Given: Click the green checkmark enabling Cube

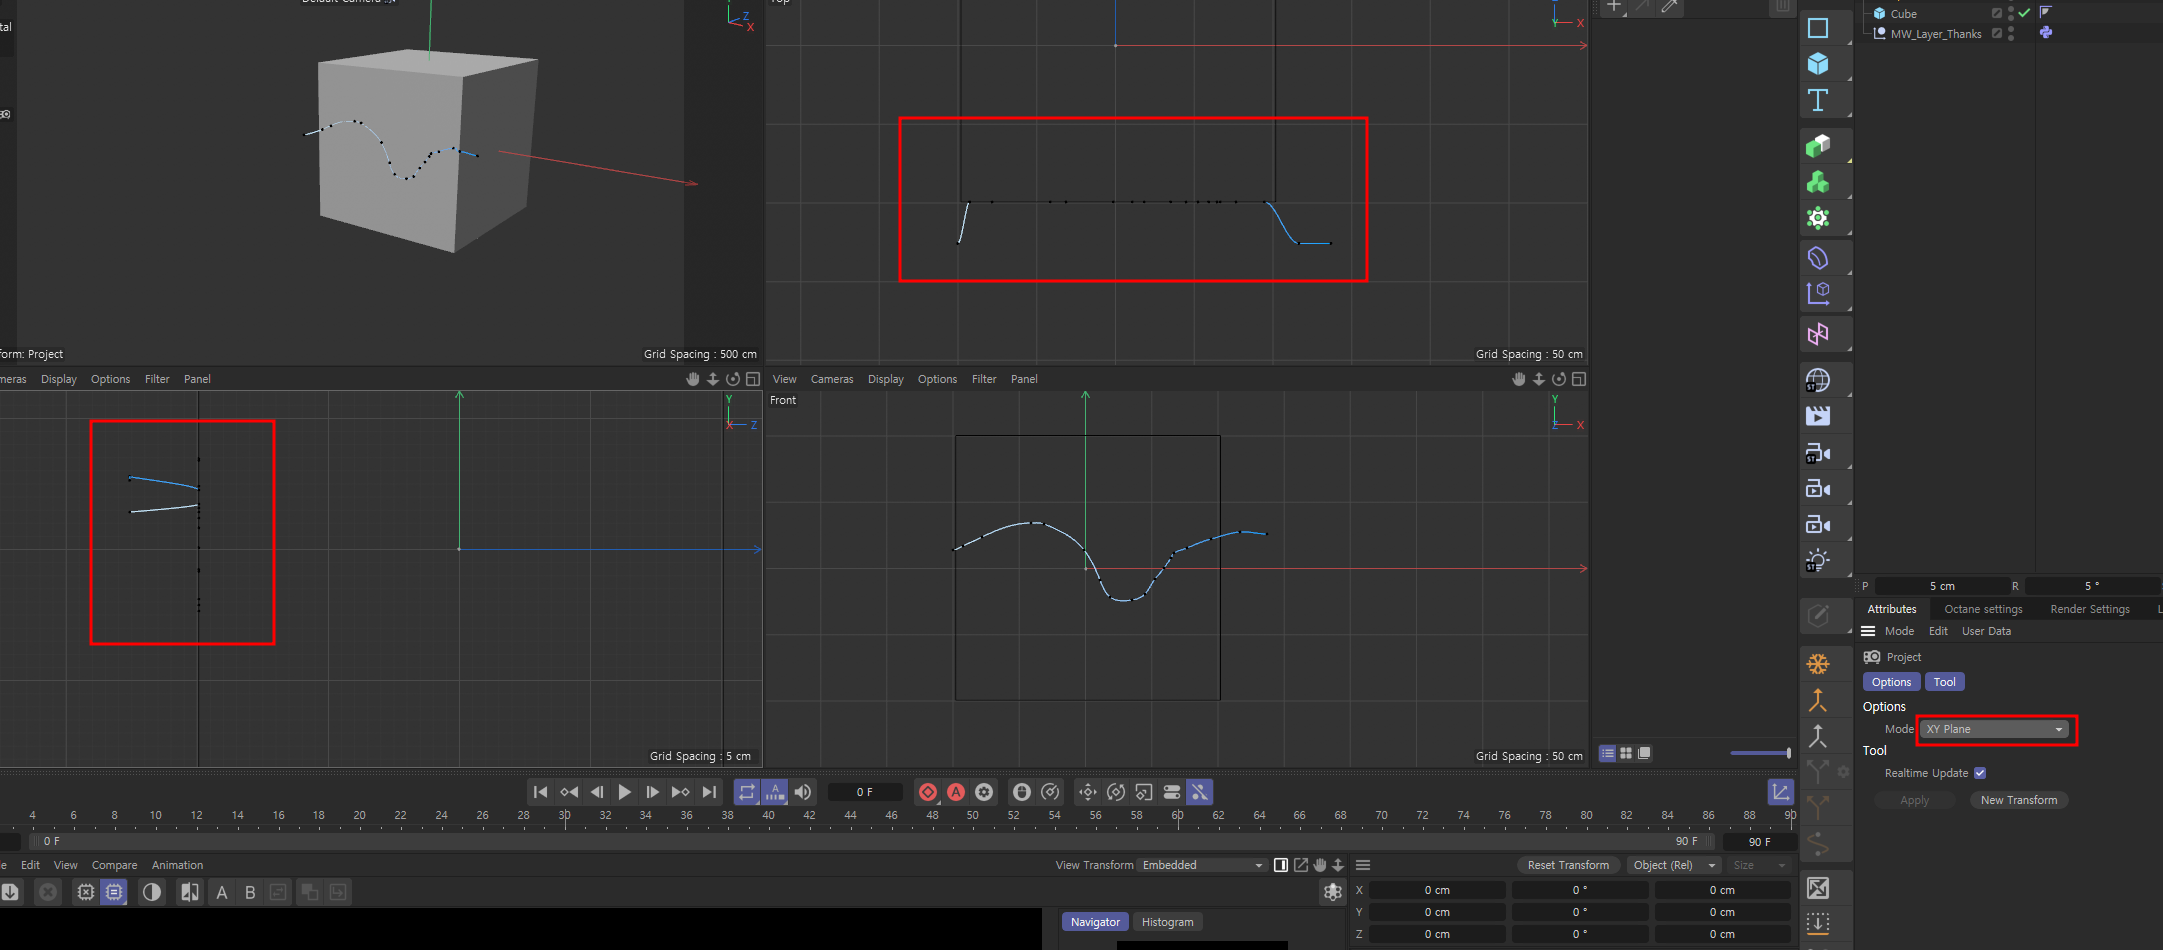Looking at the screenshot, I should pyautogui.click(x=2024, y=13).
